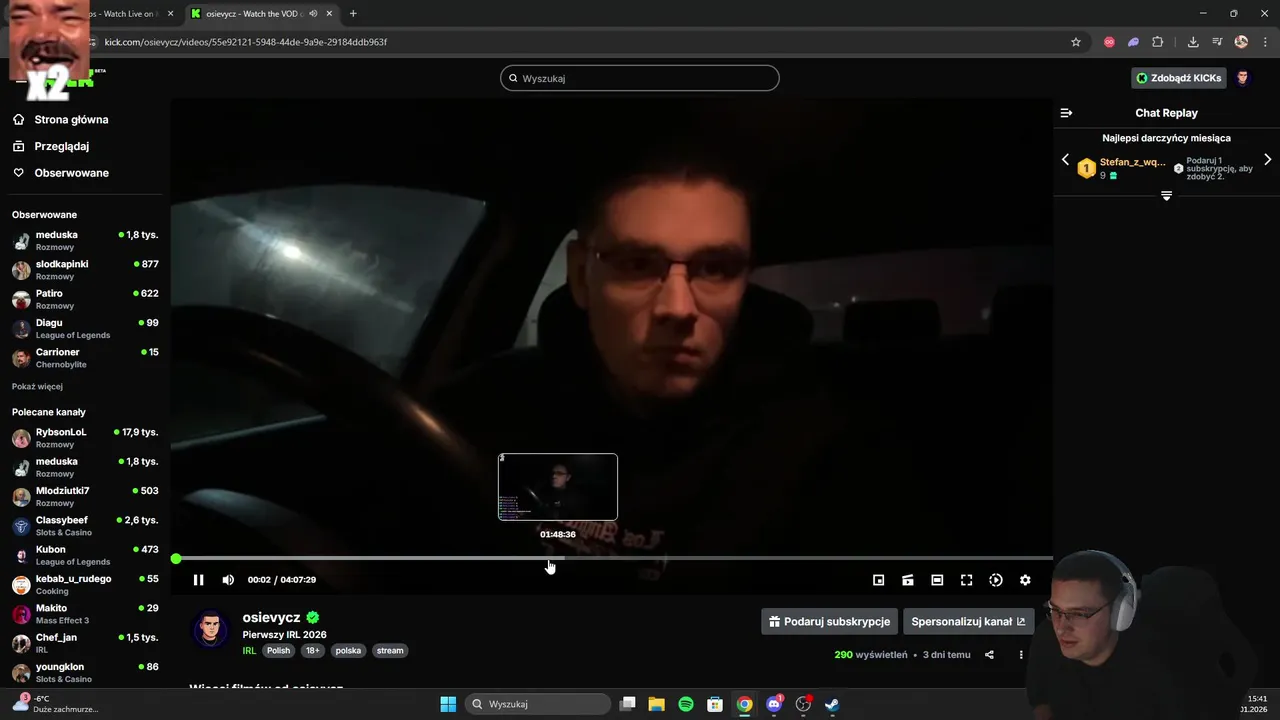Image resolution: width=1280 pixels, height=720 pixels.
Task: Pause the VOD playback
Action: pos(198,580)
